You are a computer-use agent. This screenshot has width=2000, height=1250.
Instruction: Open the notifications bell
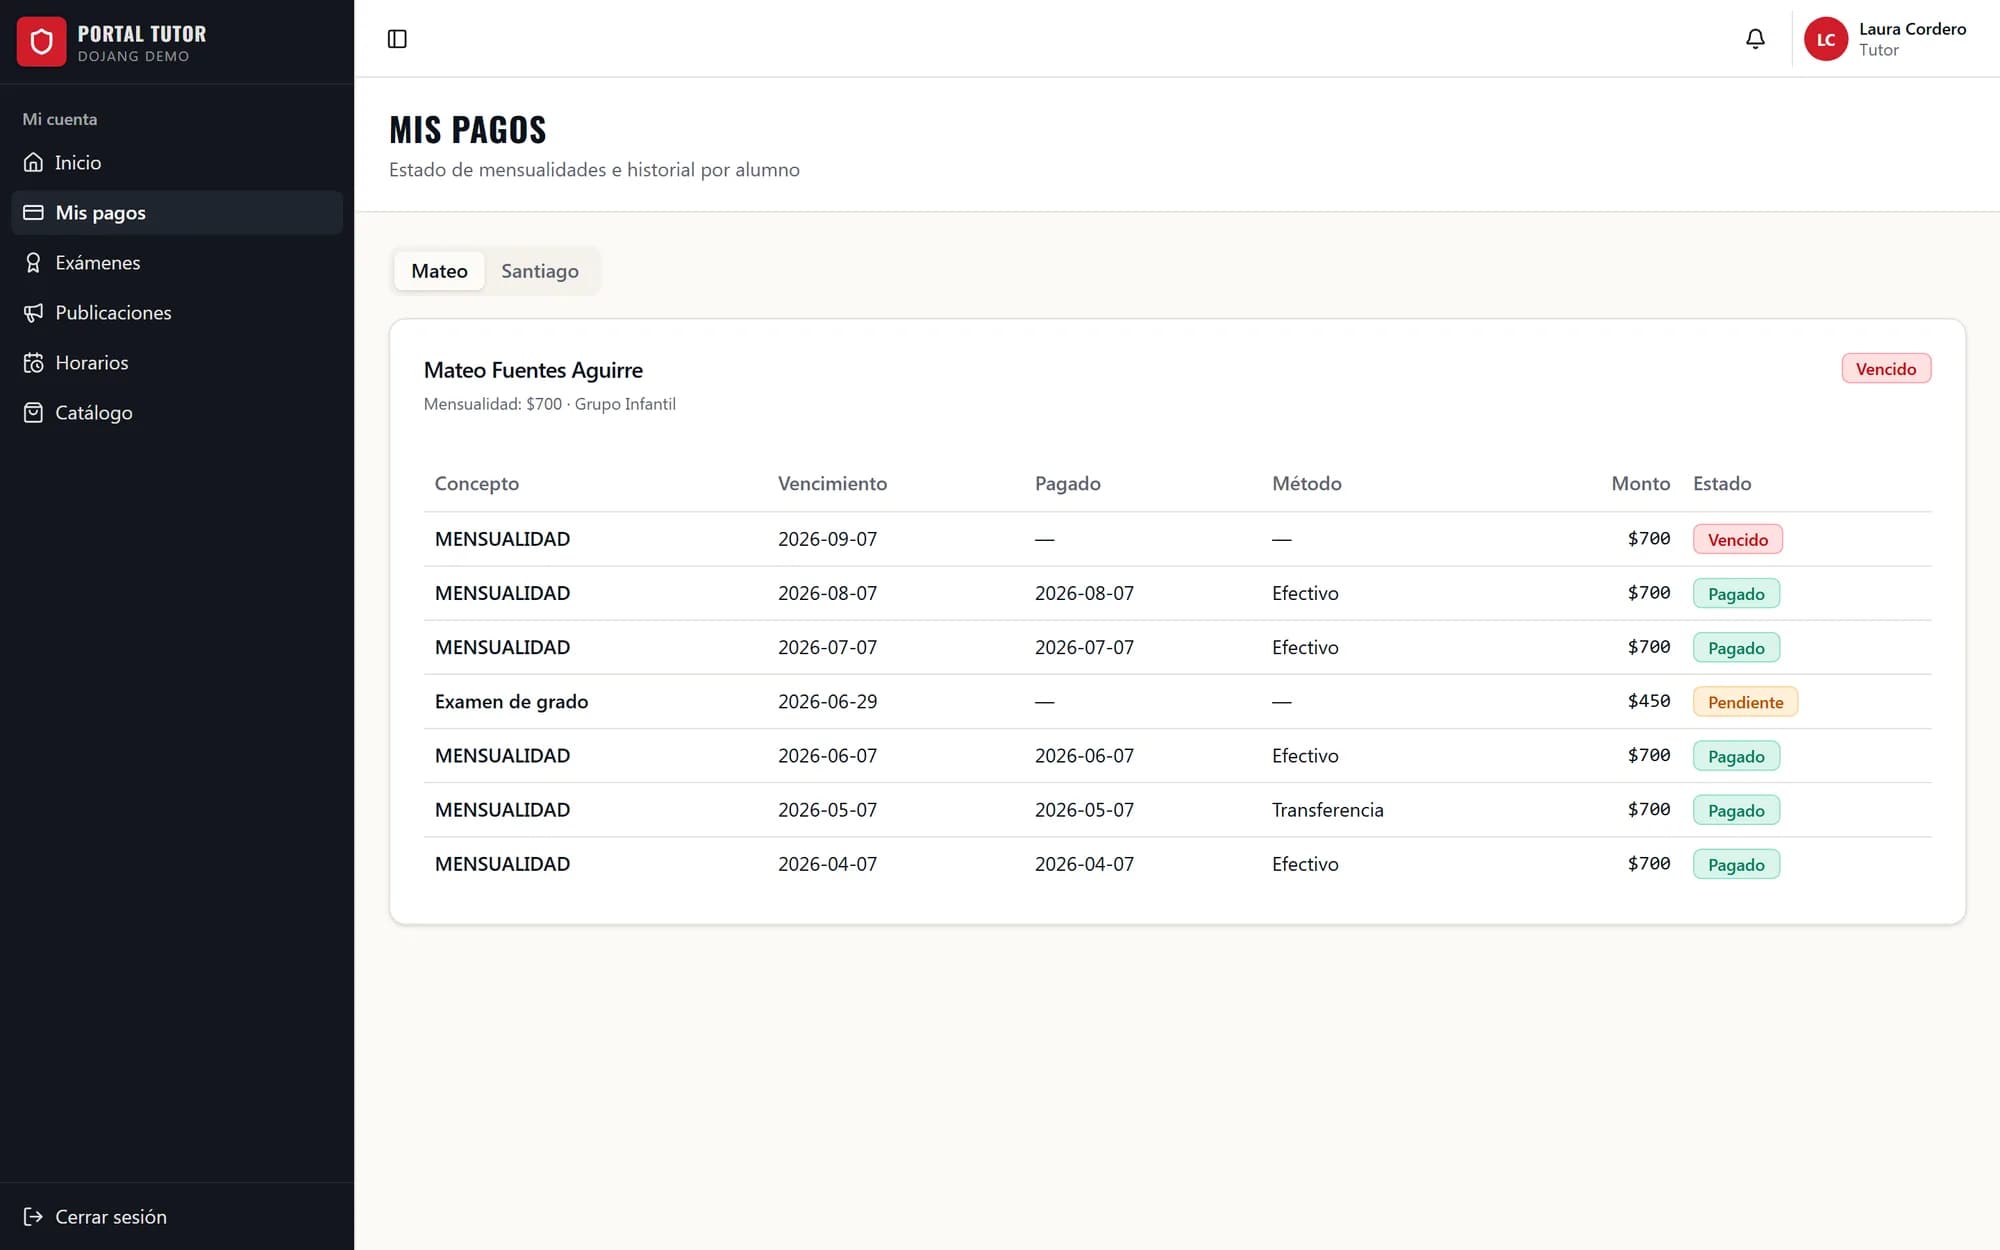pos(1755,39)
